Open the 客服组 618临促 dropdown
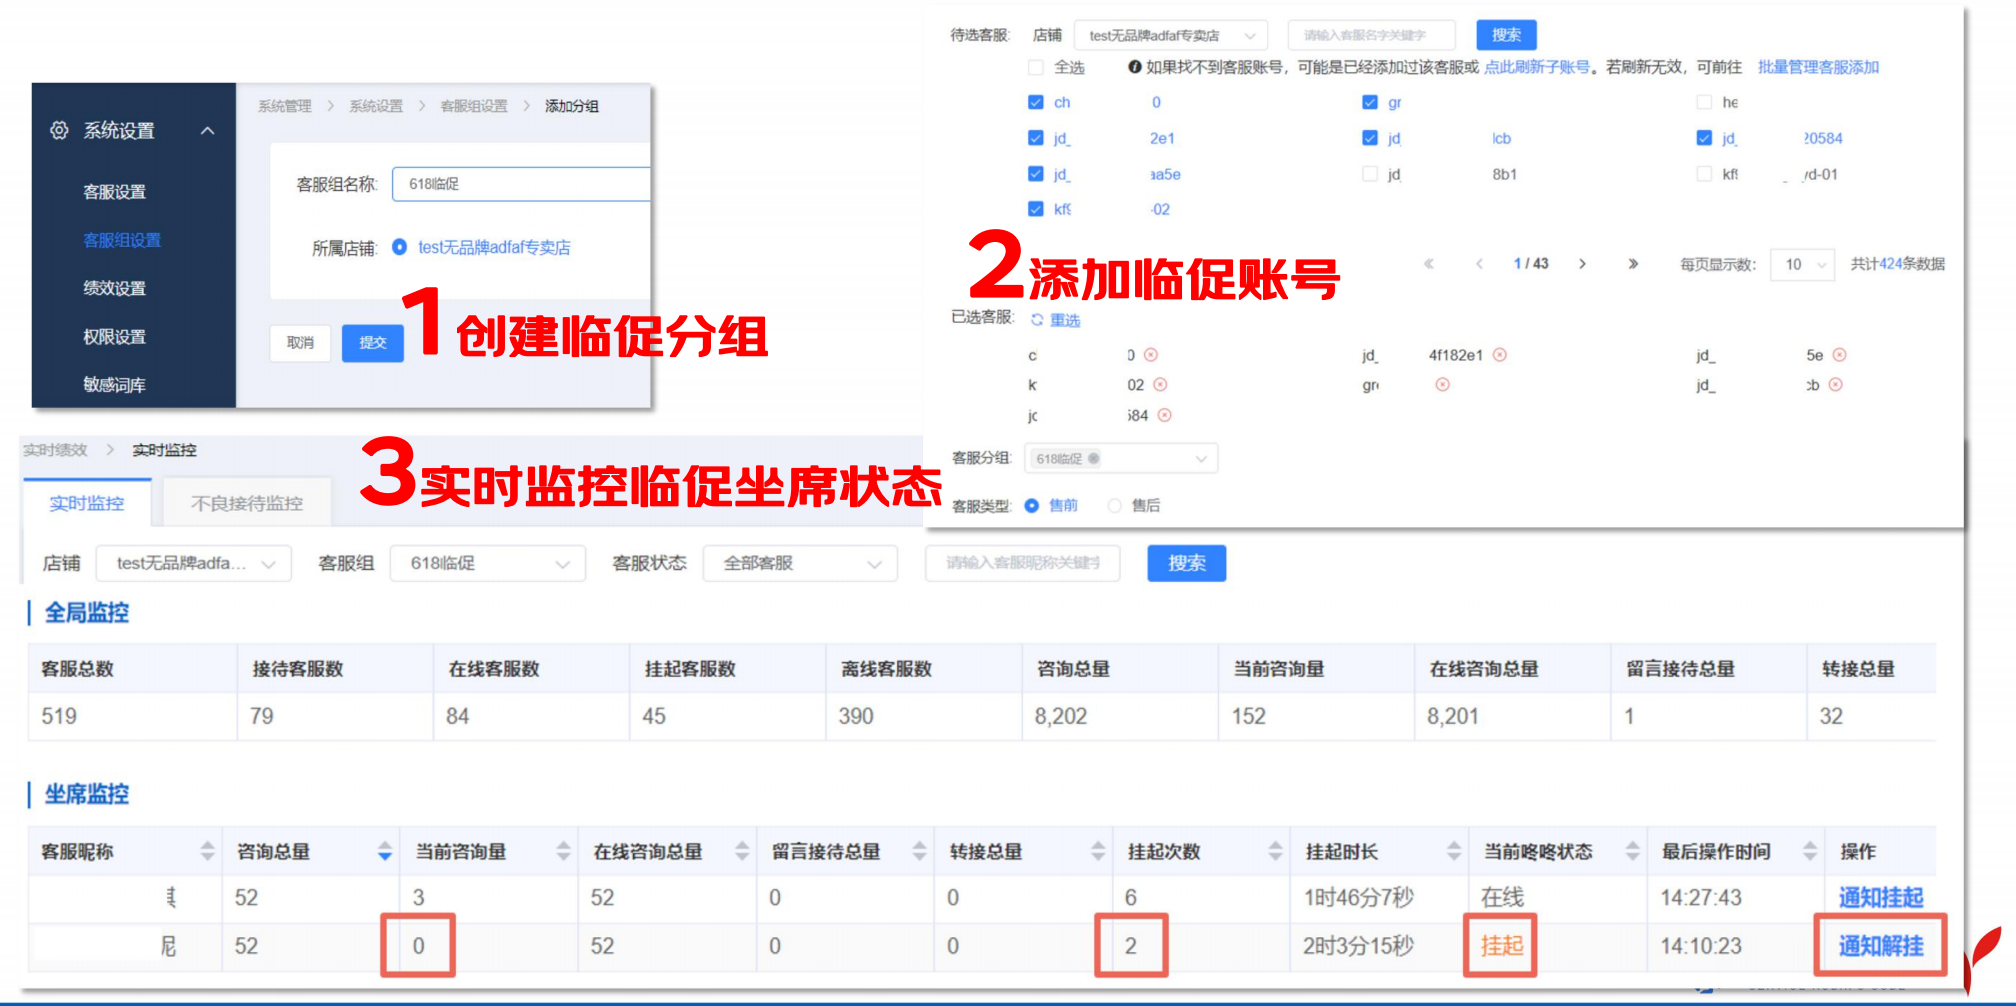 point(488,563)
